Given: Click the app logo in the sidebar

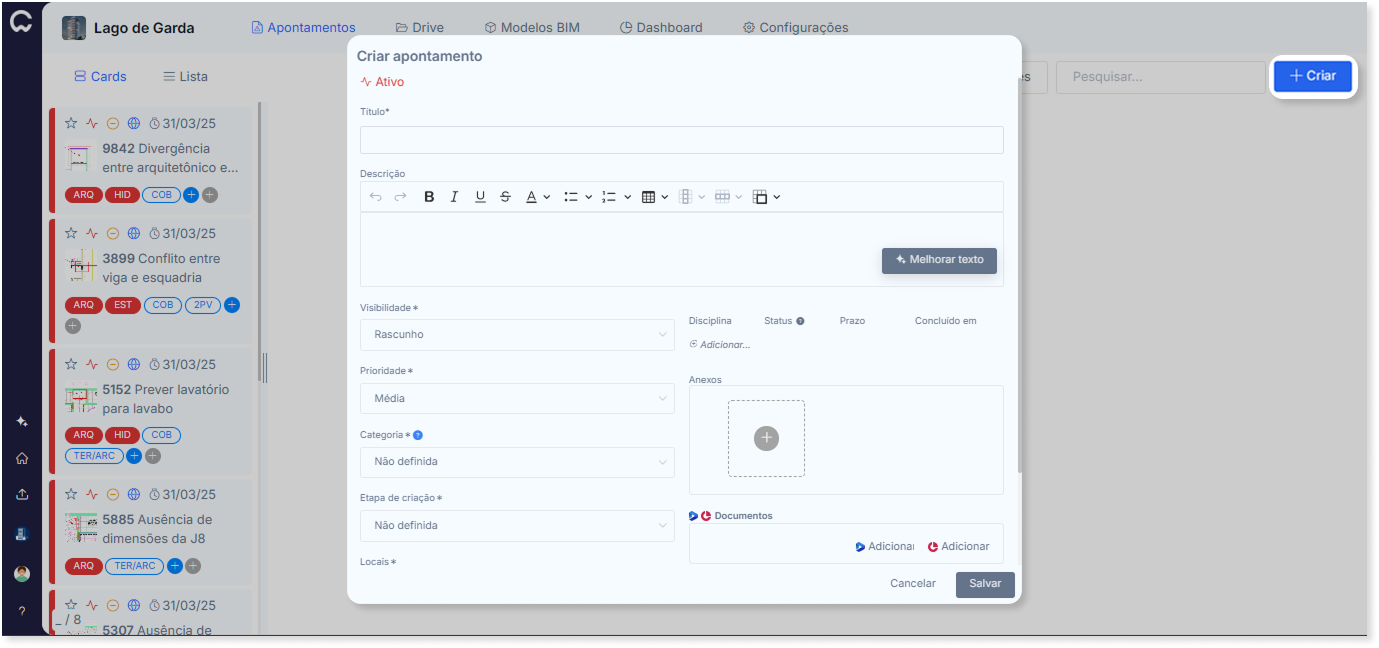Looking at the screenshot, I should pyautogui.click(x=21, y=23).
